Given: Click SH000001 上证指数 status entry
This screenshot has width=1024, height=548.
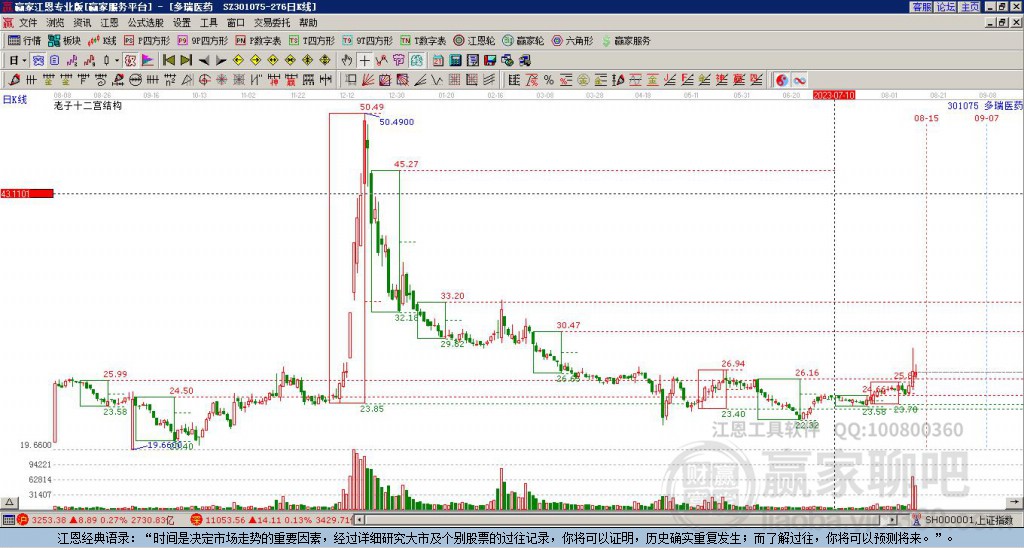Looking at the screenshot, I should [x=968, y=520].
